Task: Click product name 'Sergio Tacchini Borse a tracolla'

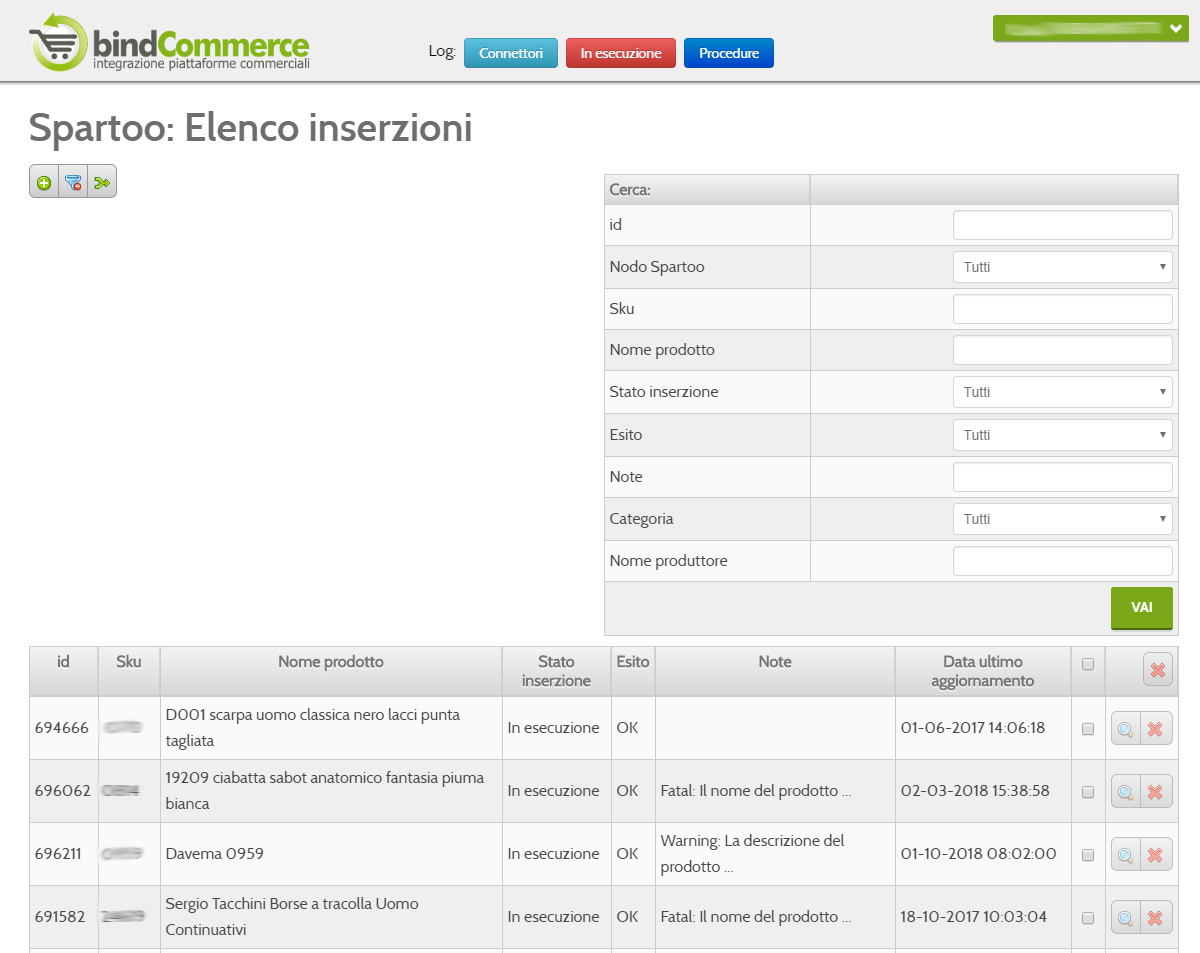Action: point(292,917)
